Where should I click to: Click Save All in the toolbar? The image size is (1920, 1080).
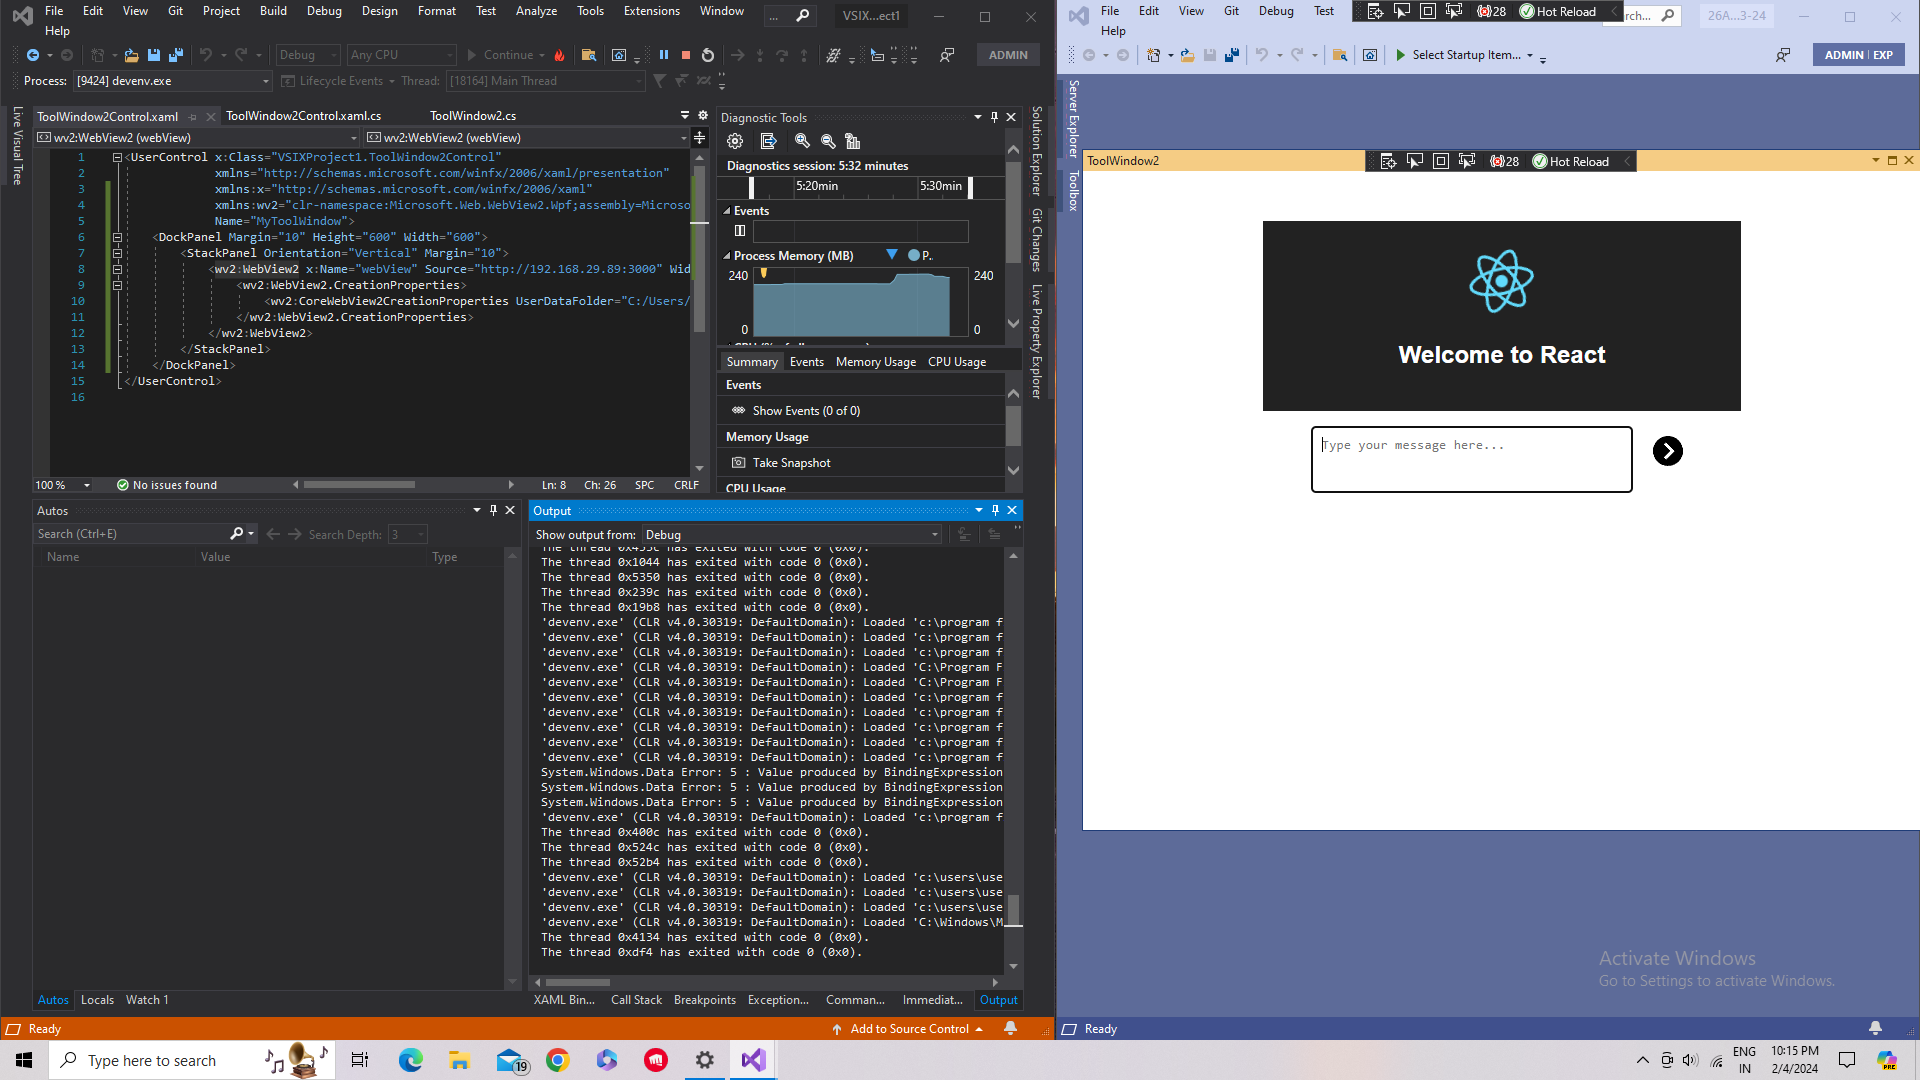[x=176, y=55]
